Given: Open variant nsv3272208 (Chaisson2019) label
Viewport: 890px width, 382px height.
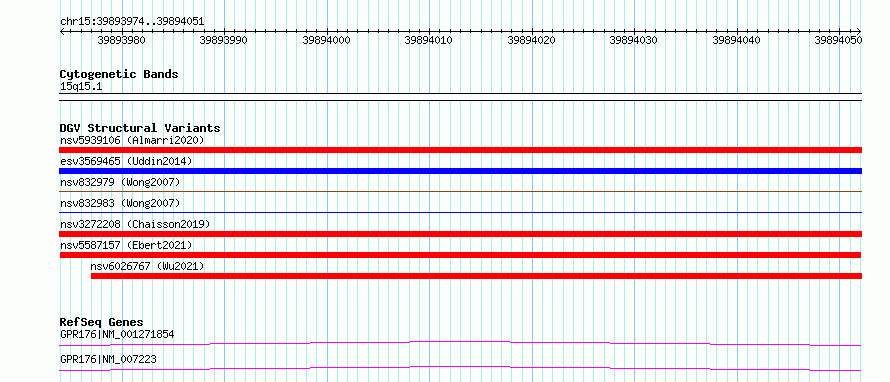Looking at the screenshot, I should [x=135, y=224].
